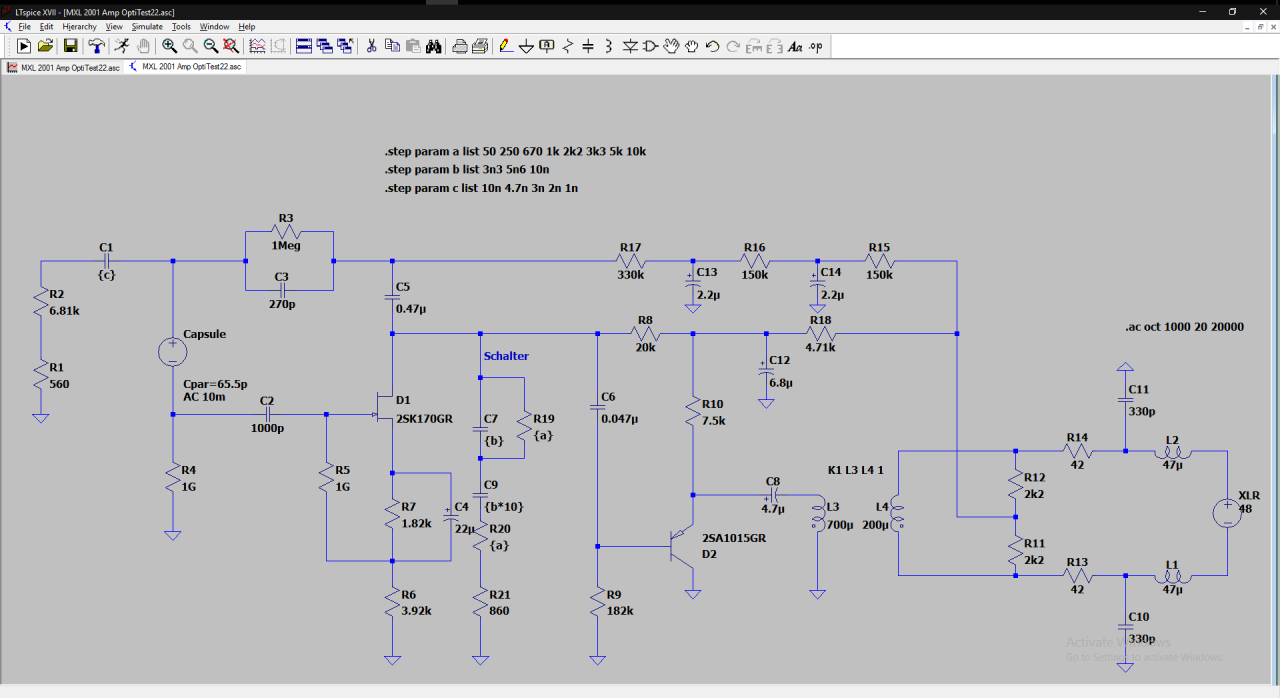This screenshot has height=698, width=1280.
Task: Insert Text with Aa icon
Action: coord(795,46)
